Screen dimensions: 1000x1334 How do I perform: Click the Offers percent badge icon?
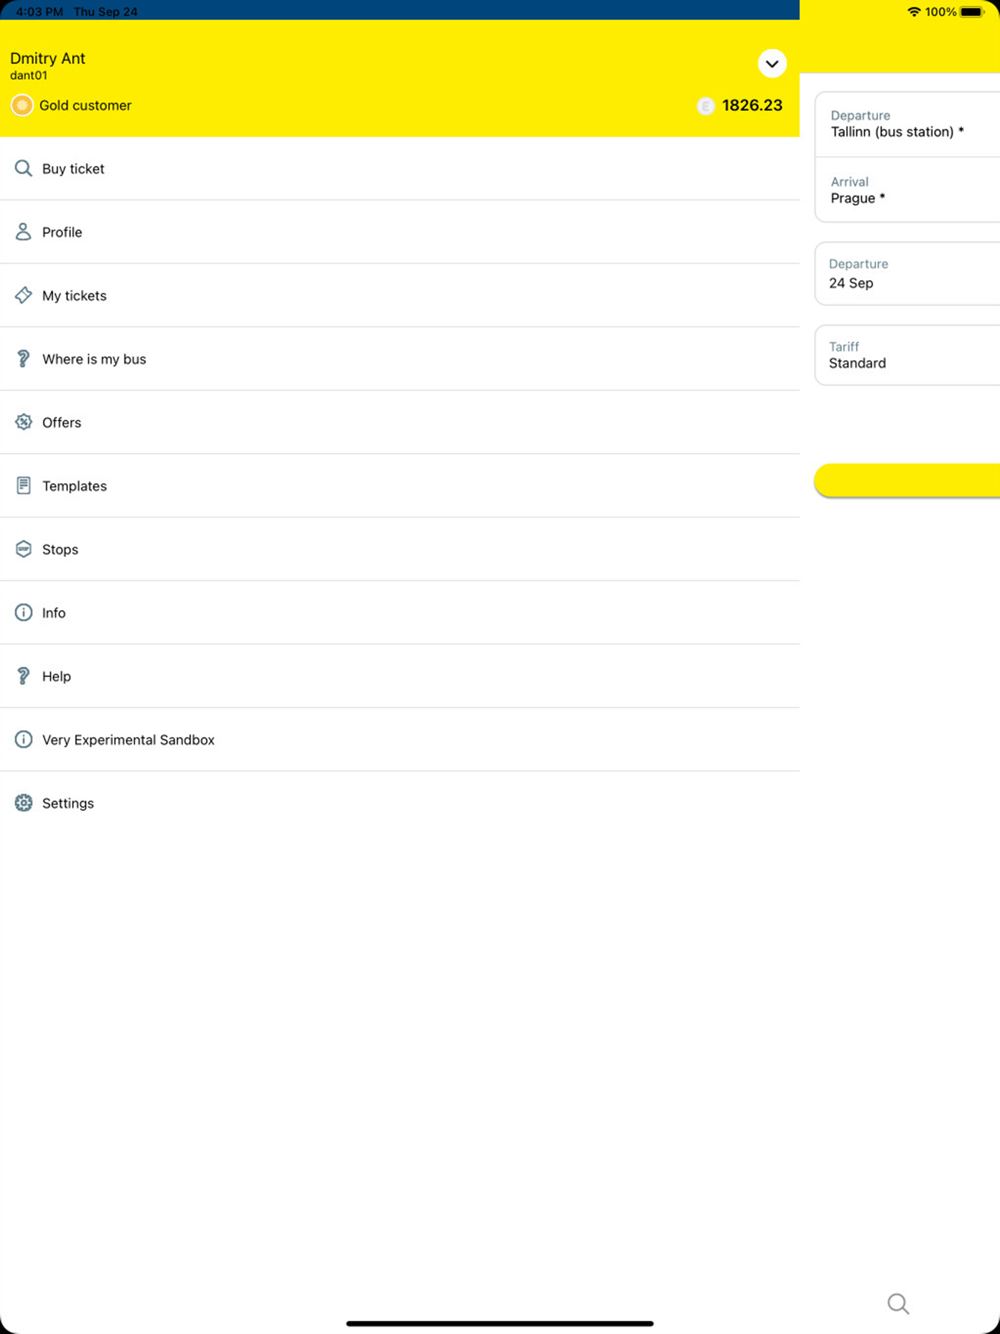(x=23, y=422)
